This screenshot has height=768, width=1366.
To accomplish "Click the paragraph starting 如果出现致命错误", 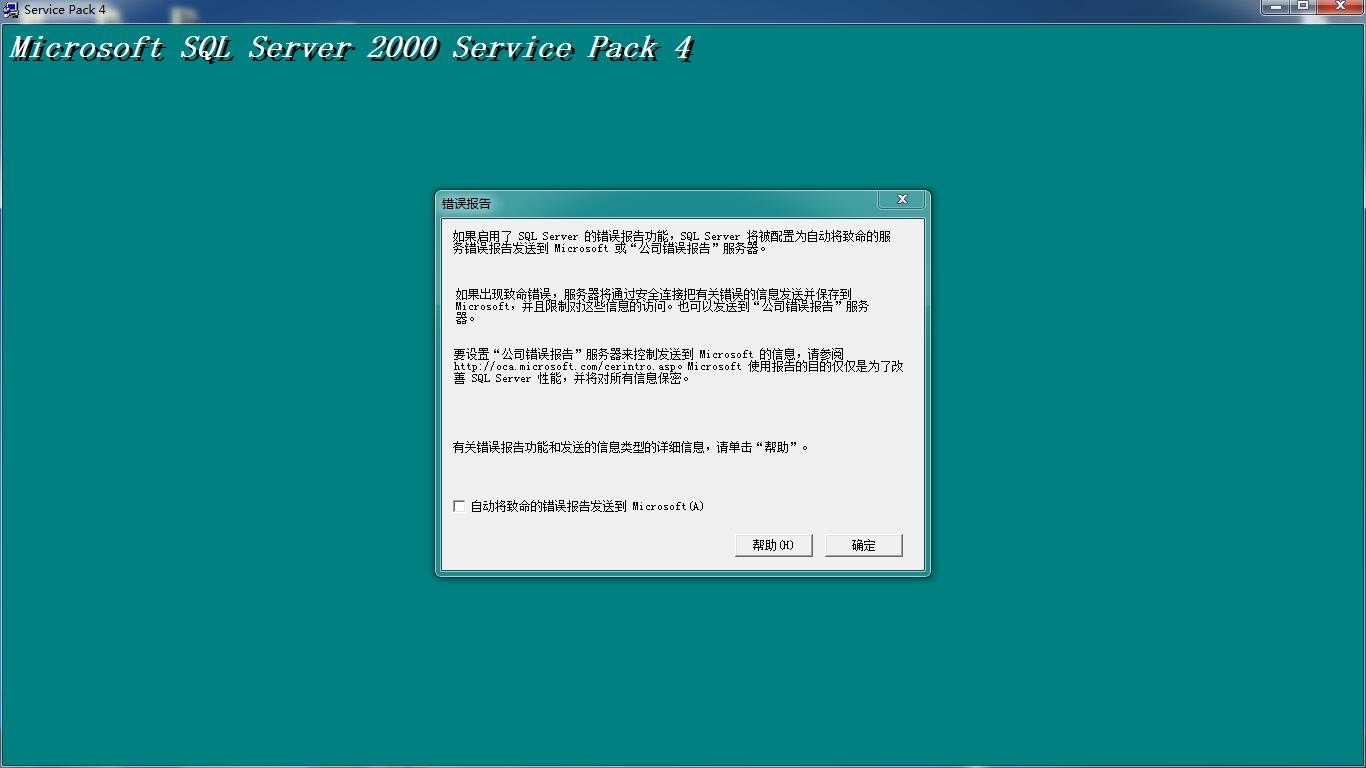I will pos(662,306).
